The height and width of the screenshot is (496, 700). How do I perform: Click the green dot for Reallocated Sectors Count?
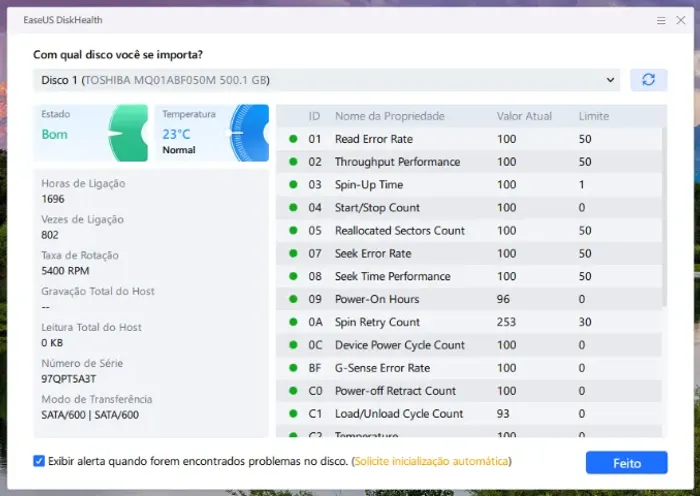pos(293,230)
